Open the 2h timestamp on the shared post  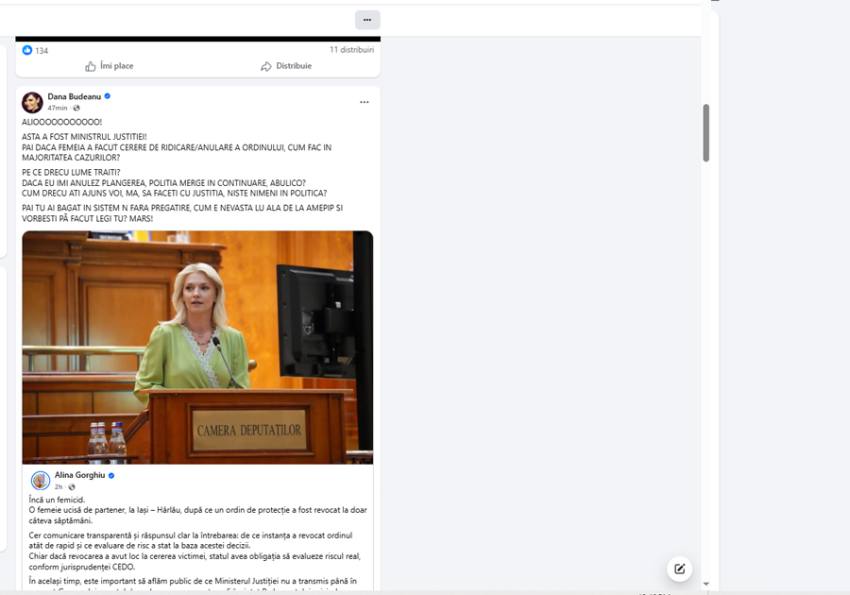pyautogui.click(x=58, y=487)
